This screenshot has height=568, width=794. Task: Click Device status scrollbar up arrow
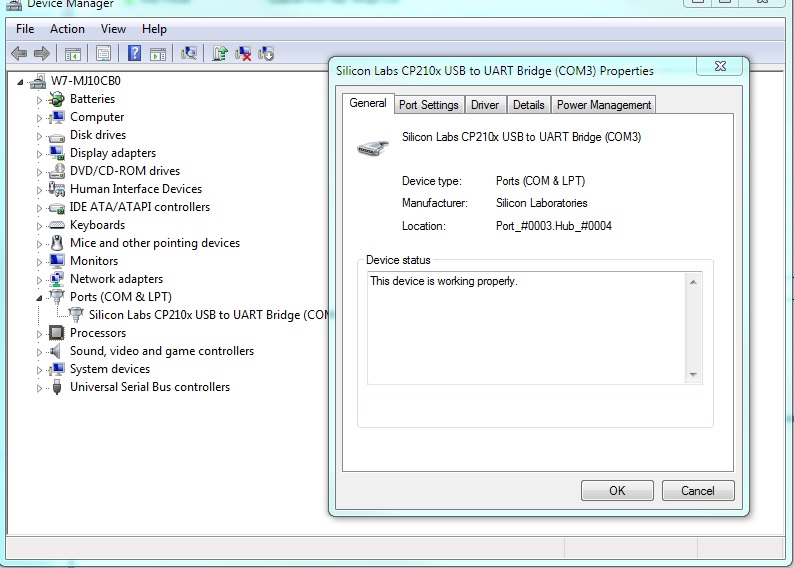click(x=693, y=282)
